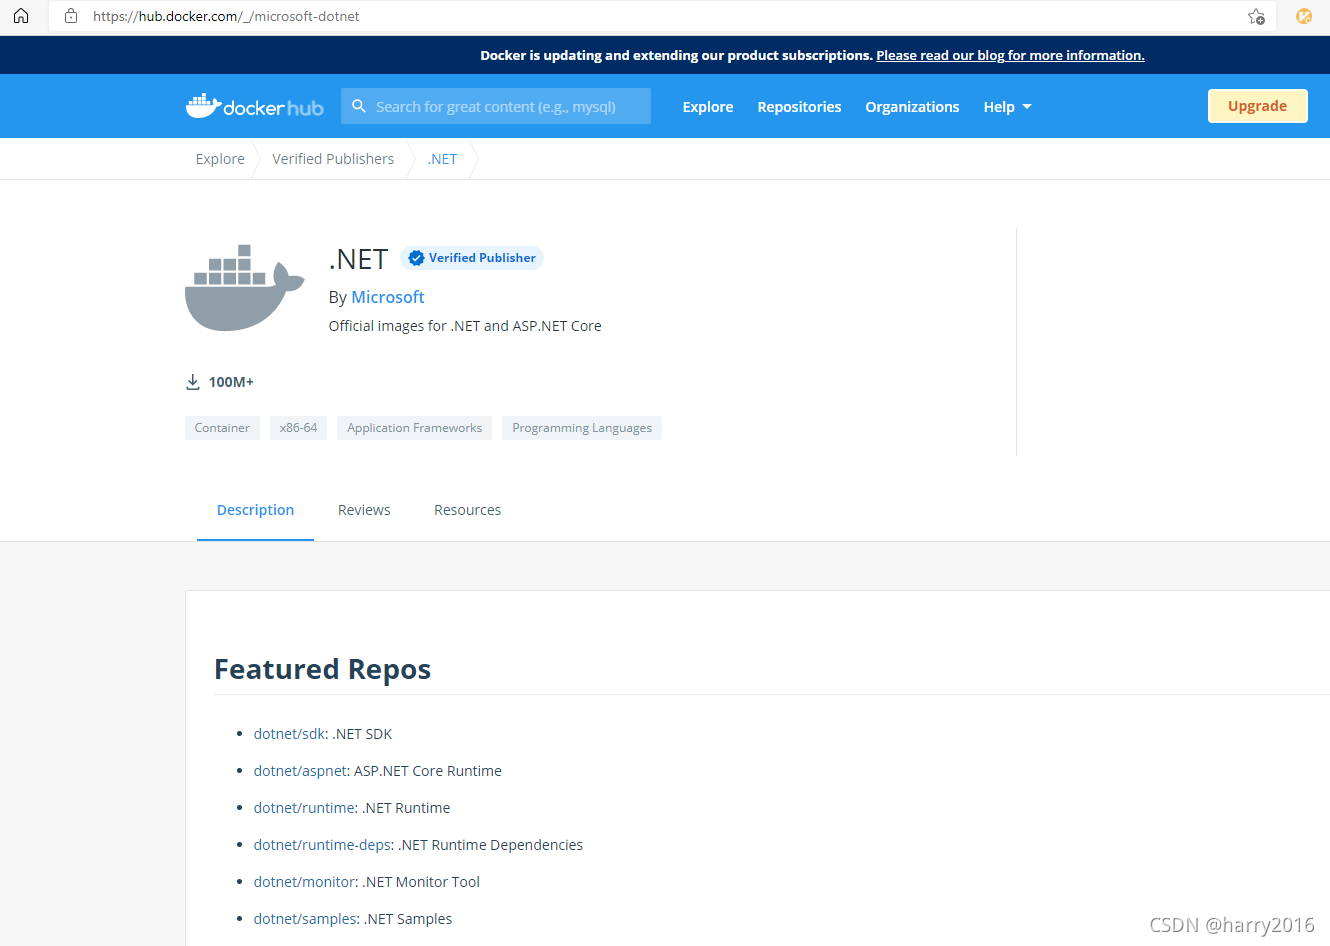The height and width of the screenshot is (946, 1330).
Task: Open Organizations in the top navigation
Action: 912,107
